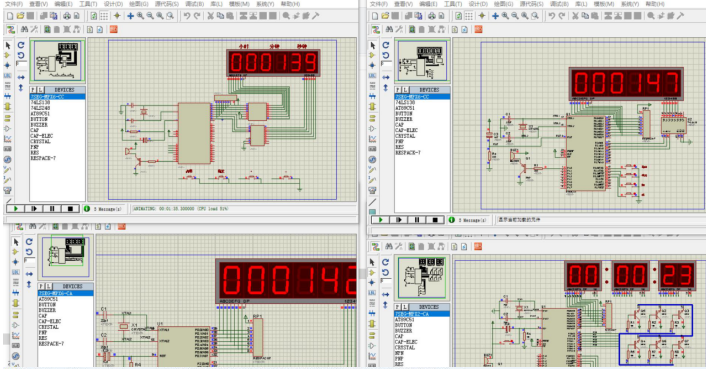The image size is (706, 369).
Task: Toggle grid display in the 000139 window toolbar
Action: (x=104, y=16)
